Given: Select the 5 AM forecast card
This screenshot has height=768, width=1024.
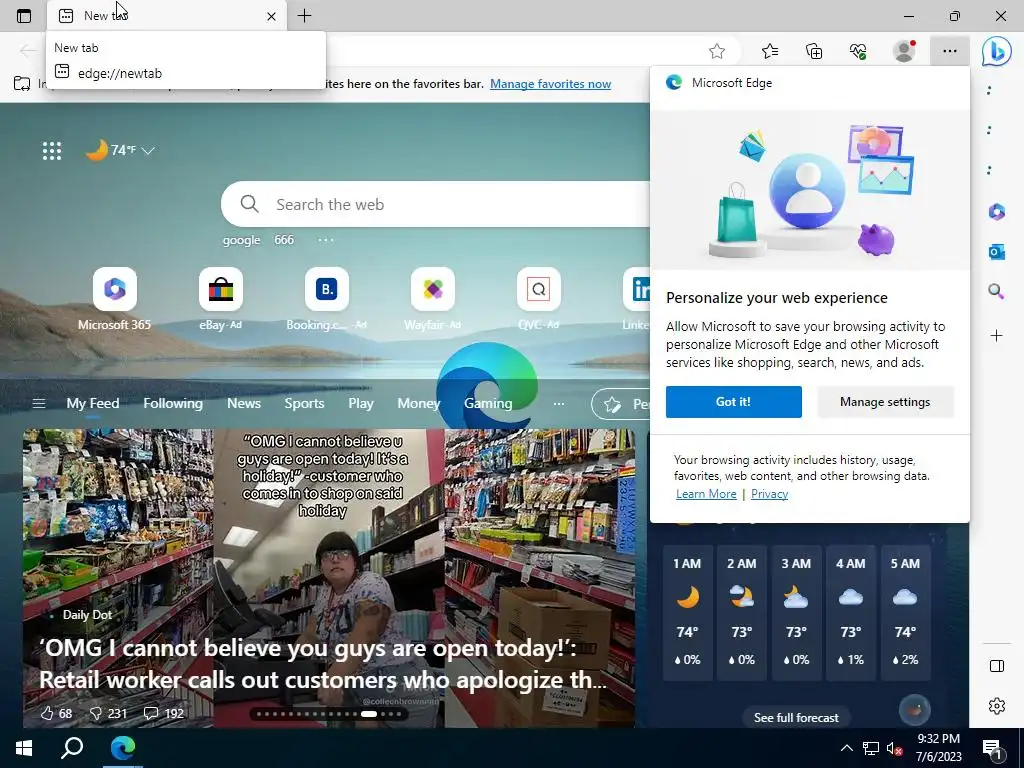Looking at the screenshot, I should [904, 613].
